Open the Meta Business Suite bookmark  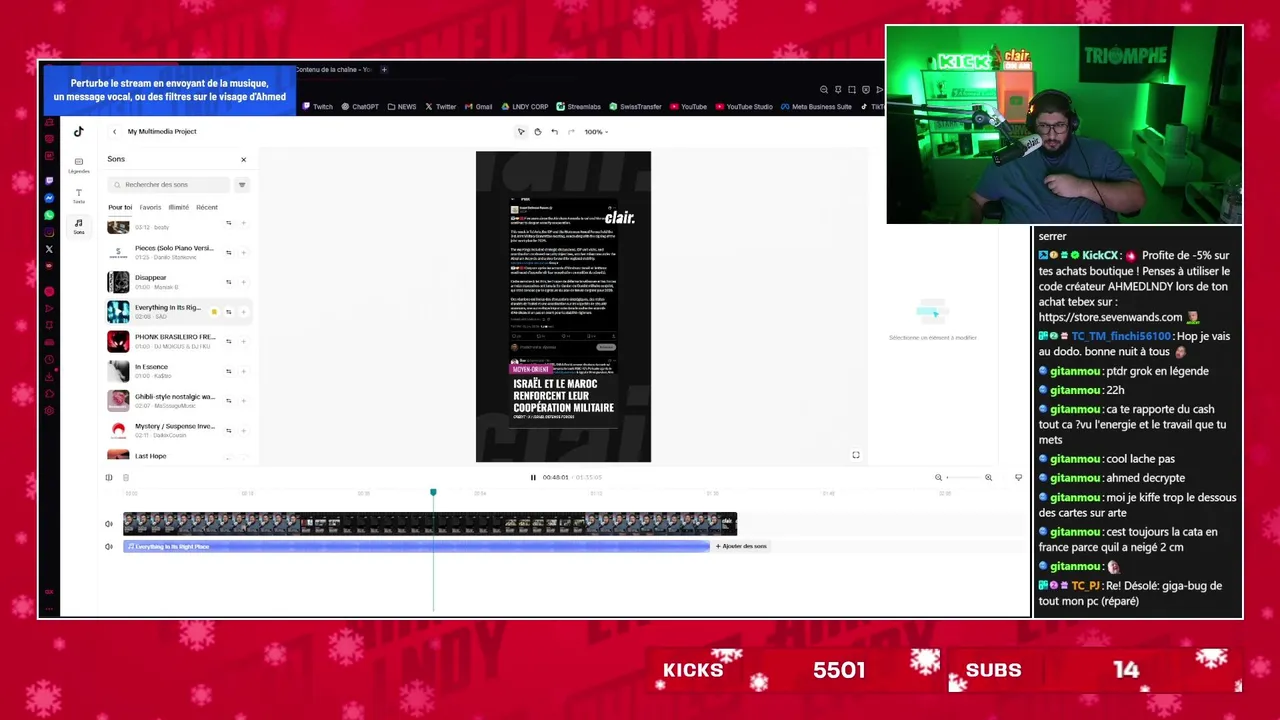point(817,107)
